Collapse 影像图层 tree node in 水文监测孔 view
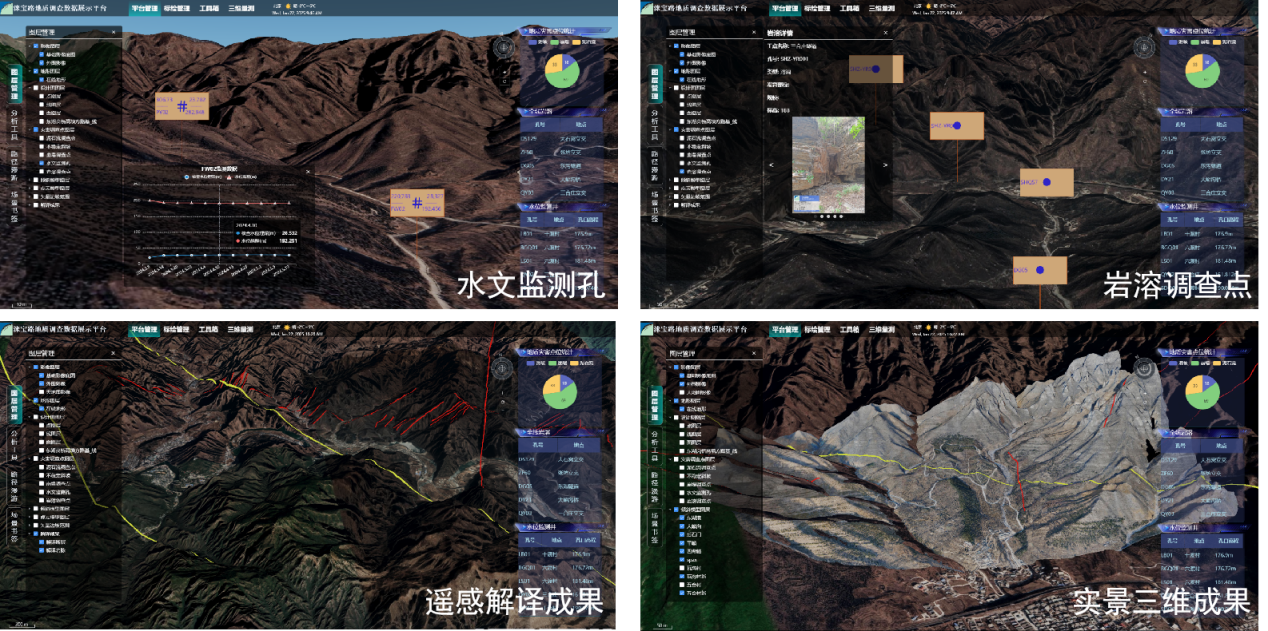The width and height of the screenshot is (1268, 631). tap(29, 46)
